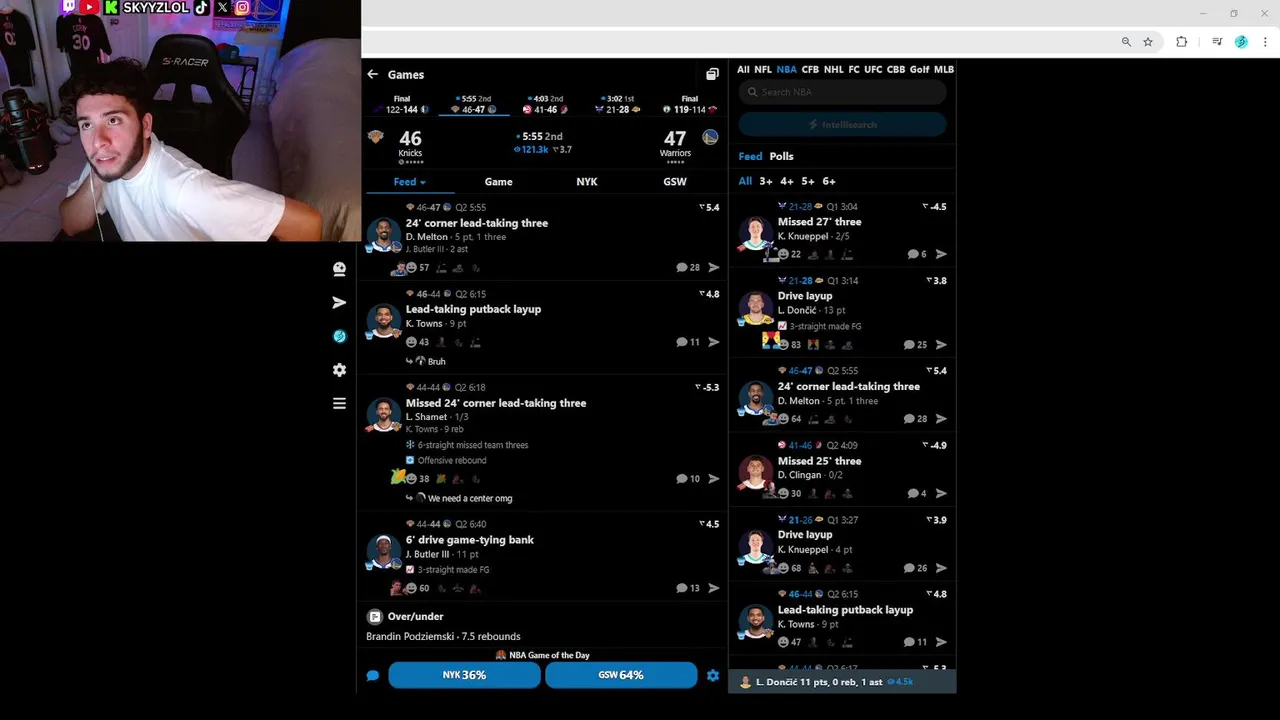The width and height of the screenshot is (1280, 720).
Task: Vote GSW 64% in Game of the Day
Action: pyautogui.click(x=621, y=675)
